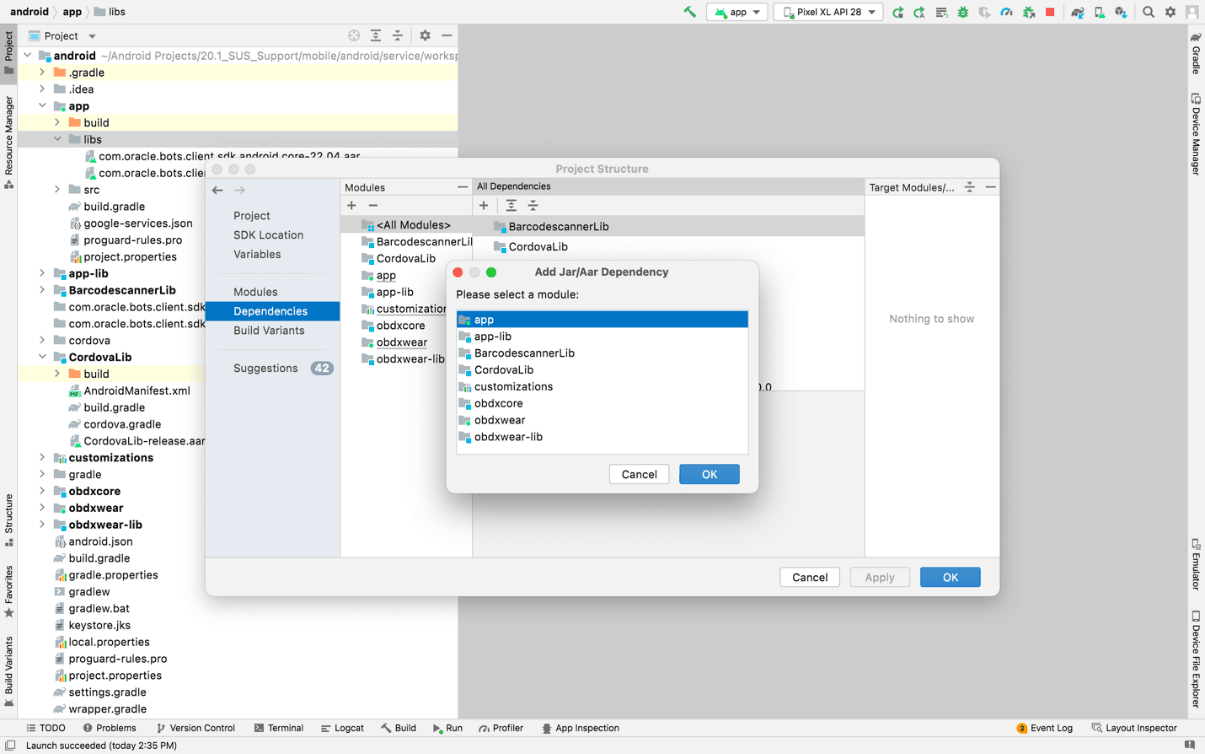The width and height of the screenshot is (1205, 754).
Task: Select CordovaLib in module selection list
Action: pyautogui.click(x=602, y=370)
